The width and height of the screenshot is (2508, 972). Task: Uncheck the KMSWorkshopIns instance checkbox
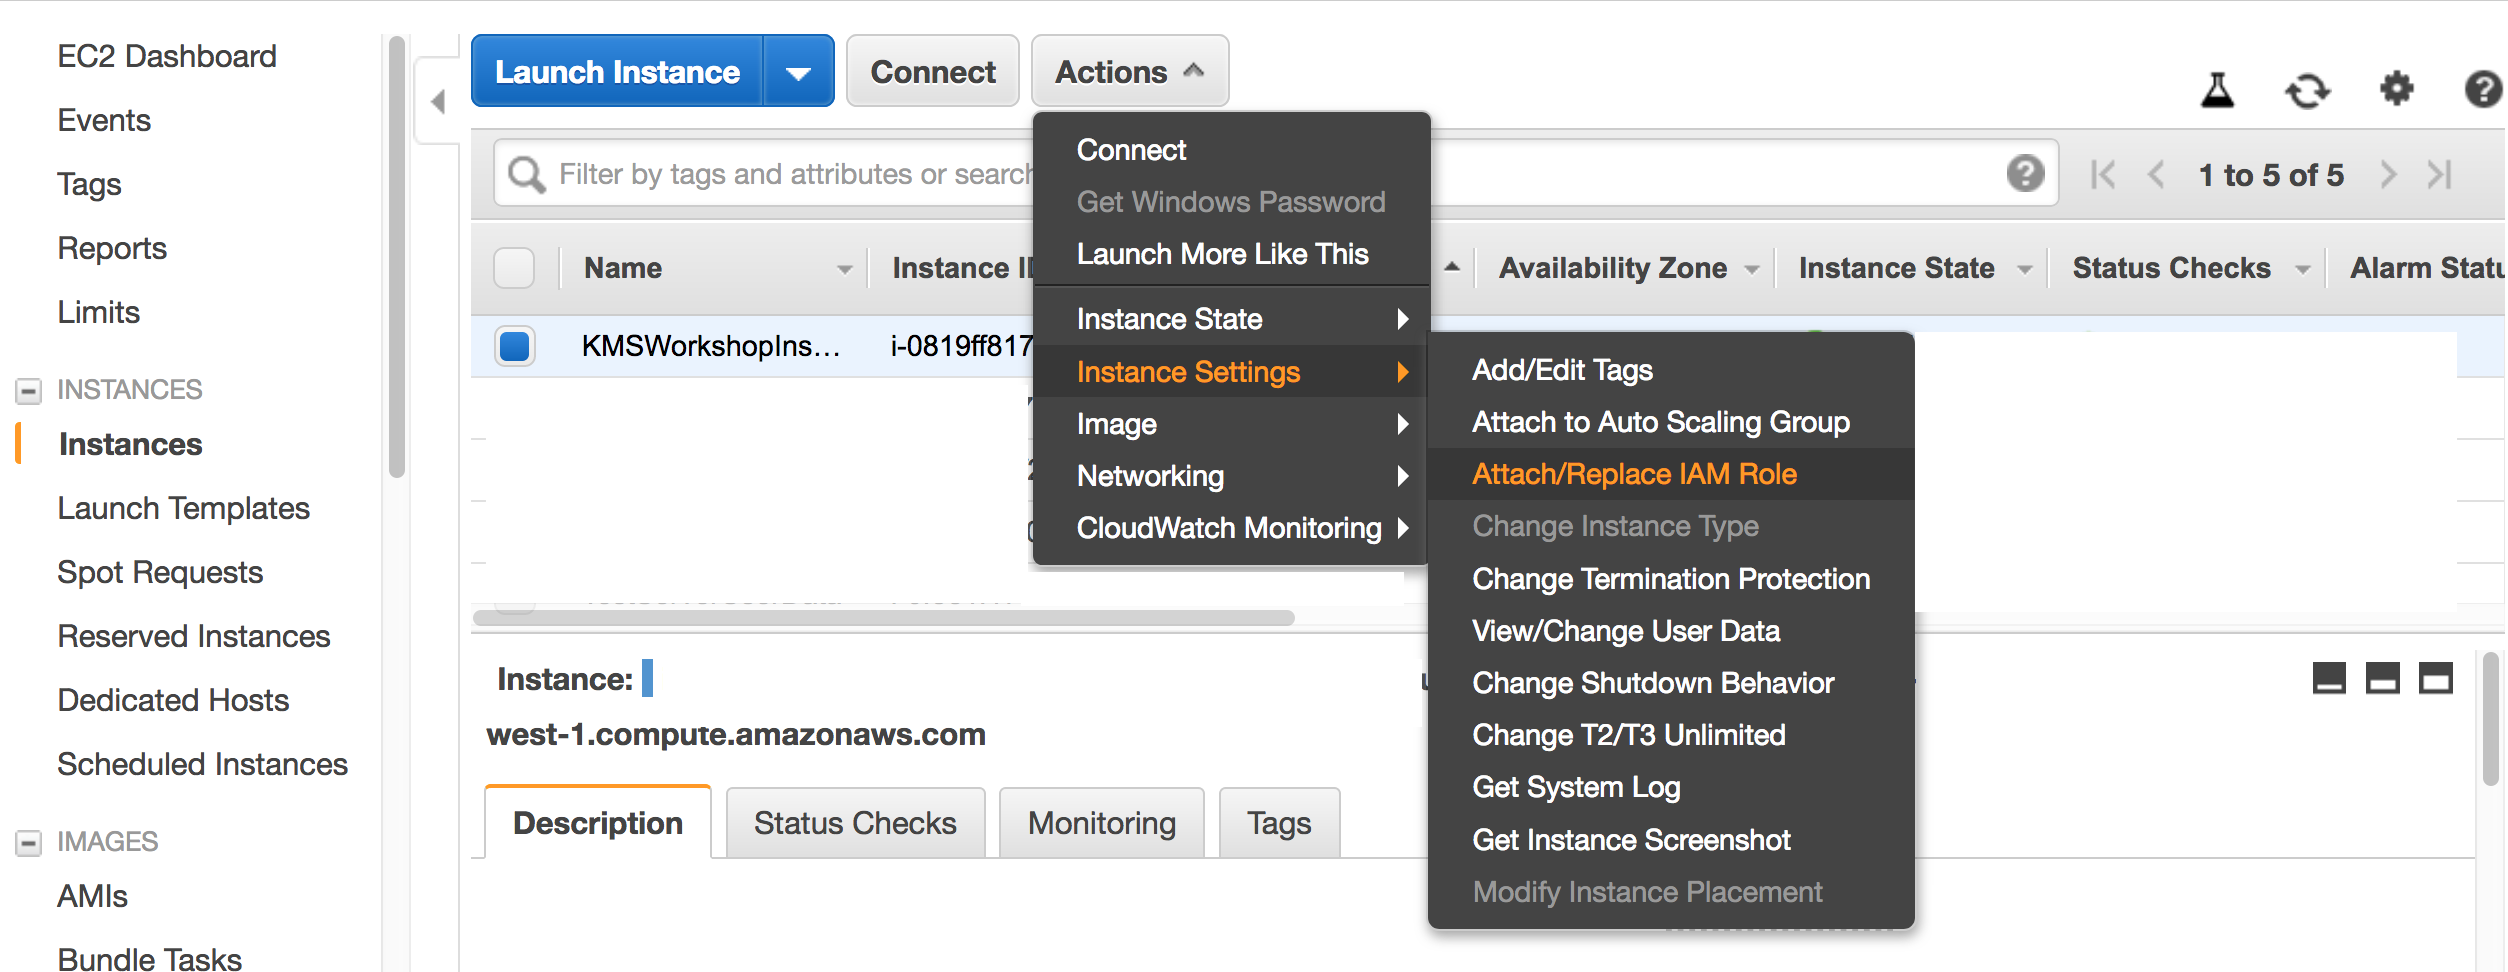click(x=514, y=346)
